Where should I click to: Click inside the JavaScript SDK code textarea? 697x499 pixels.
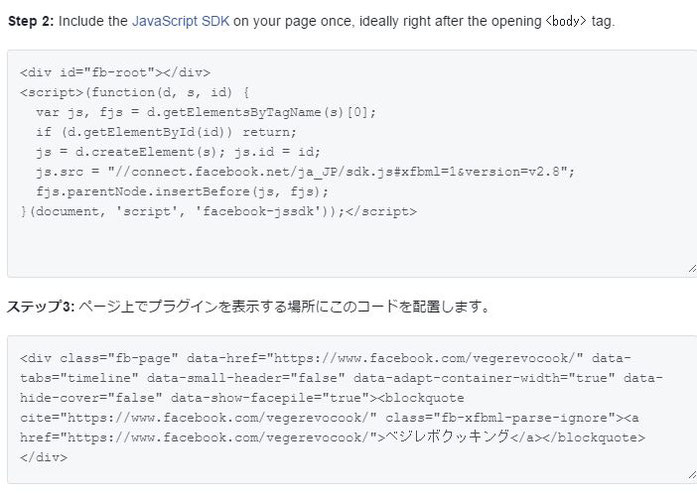tap(352, 164)
